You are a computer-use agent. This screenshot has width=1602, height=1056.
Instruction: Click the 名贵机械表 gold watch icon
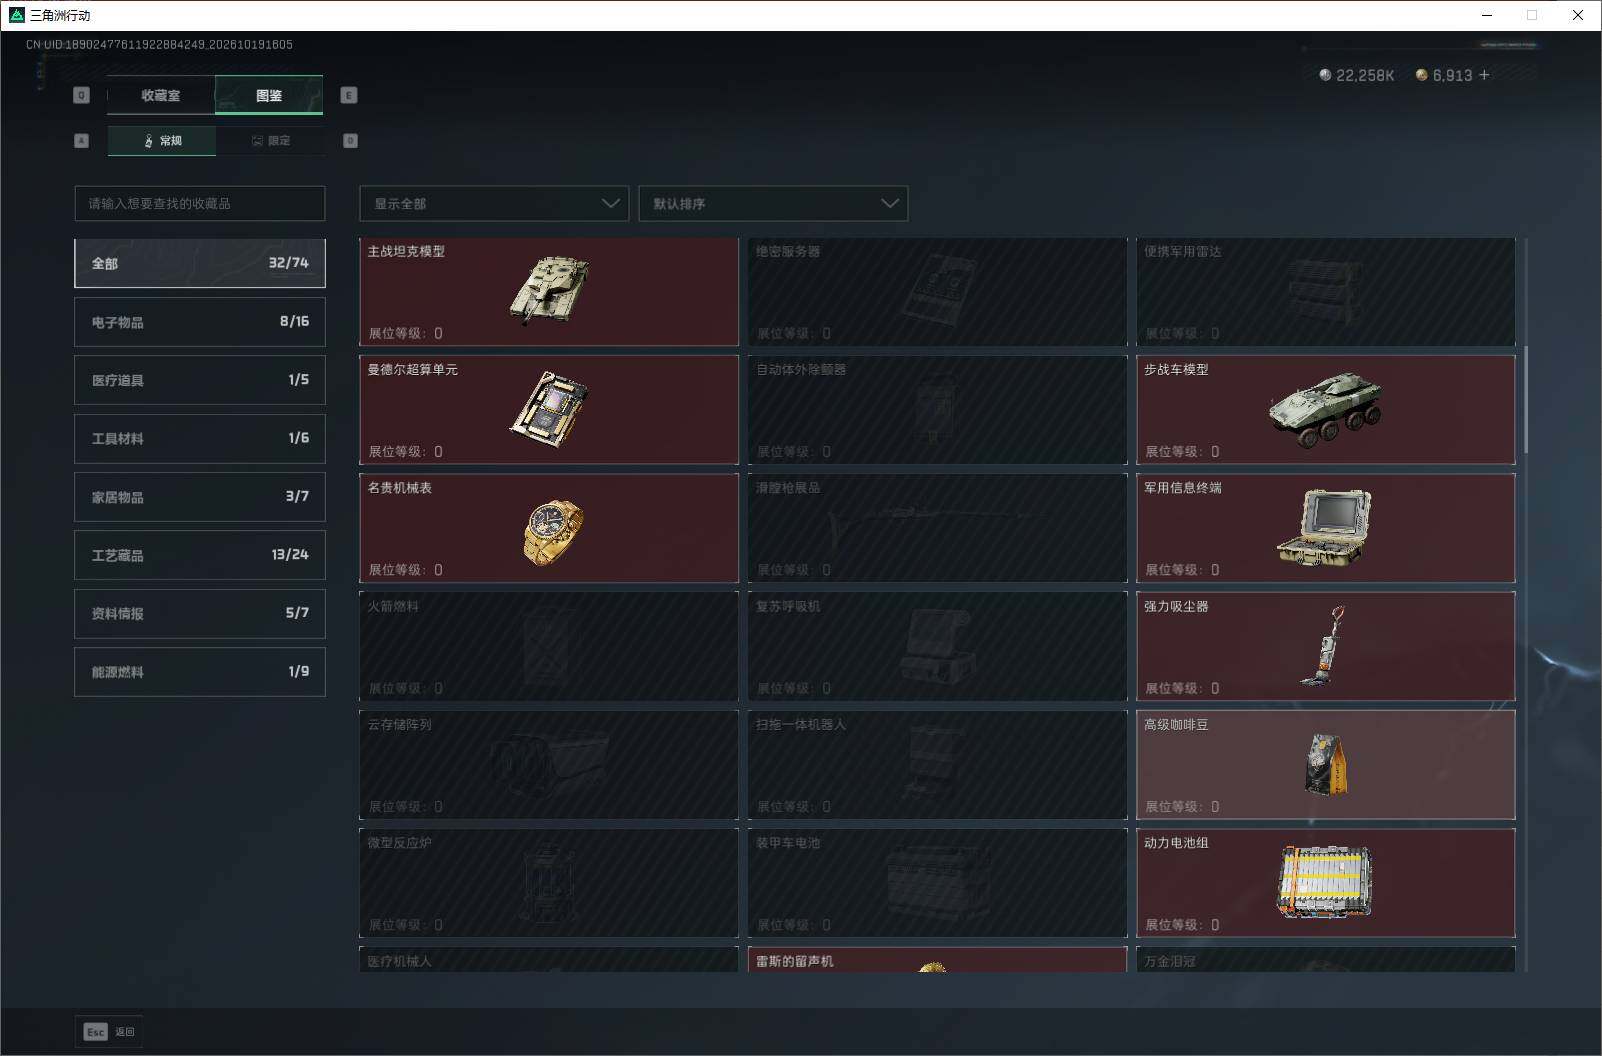point(552,531)
